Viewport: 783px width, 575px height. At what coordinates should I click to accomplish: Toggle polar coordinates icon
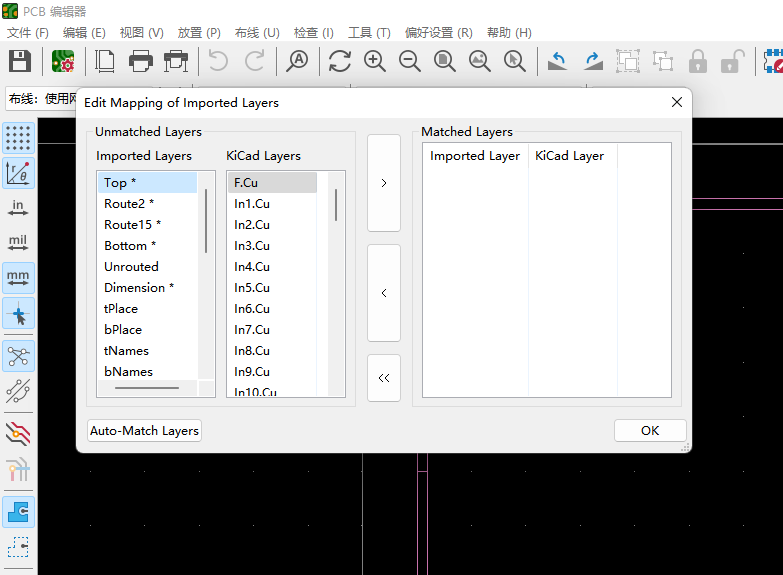pos(18,173)
